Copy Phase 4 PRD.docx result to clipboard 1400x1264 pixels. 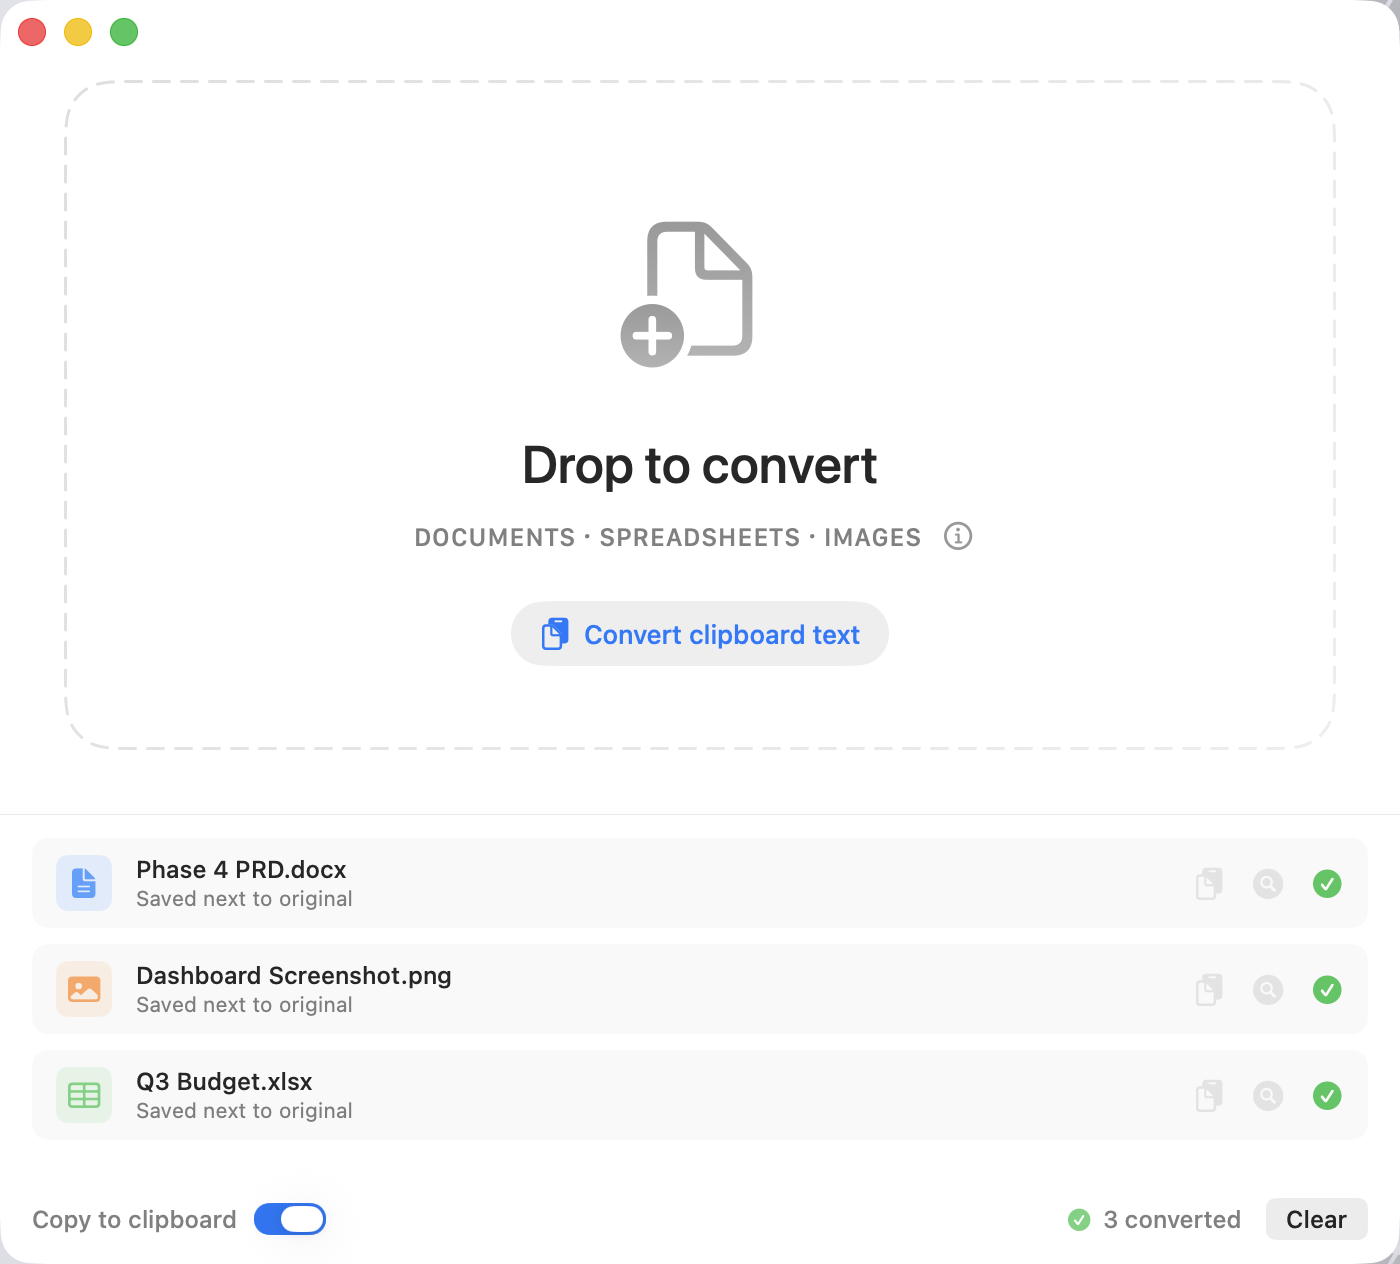click(x=1209, y=884)
